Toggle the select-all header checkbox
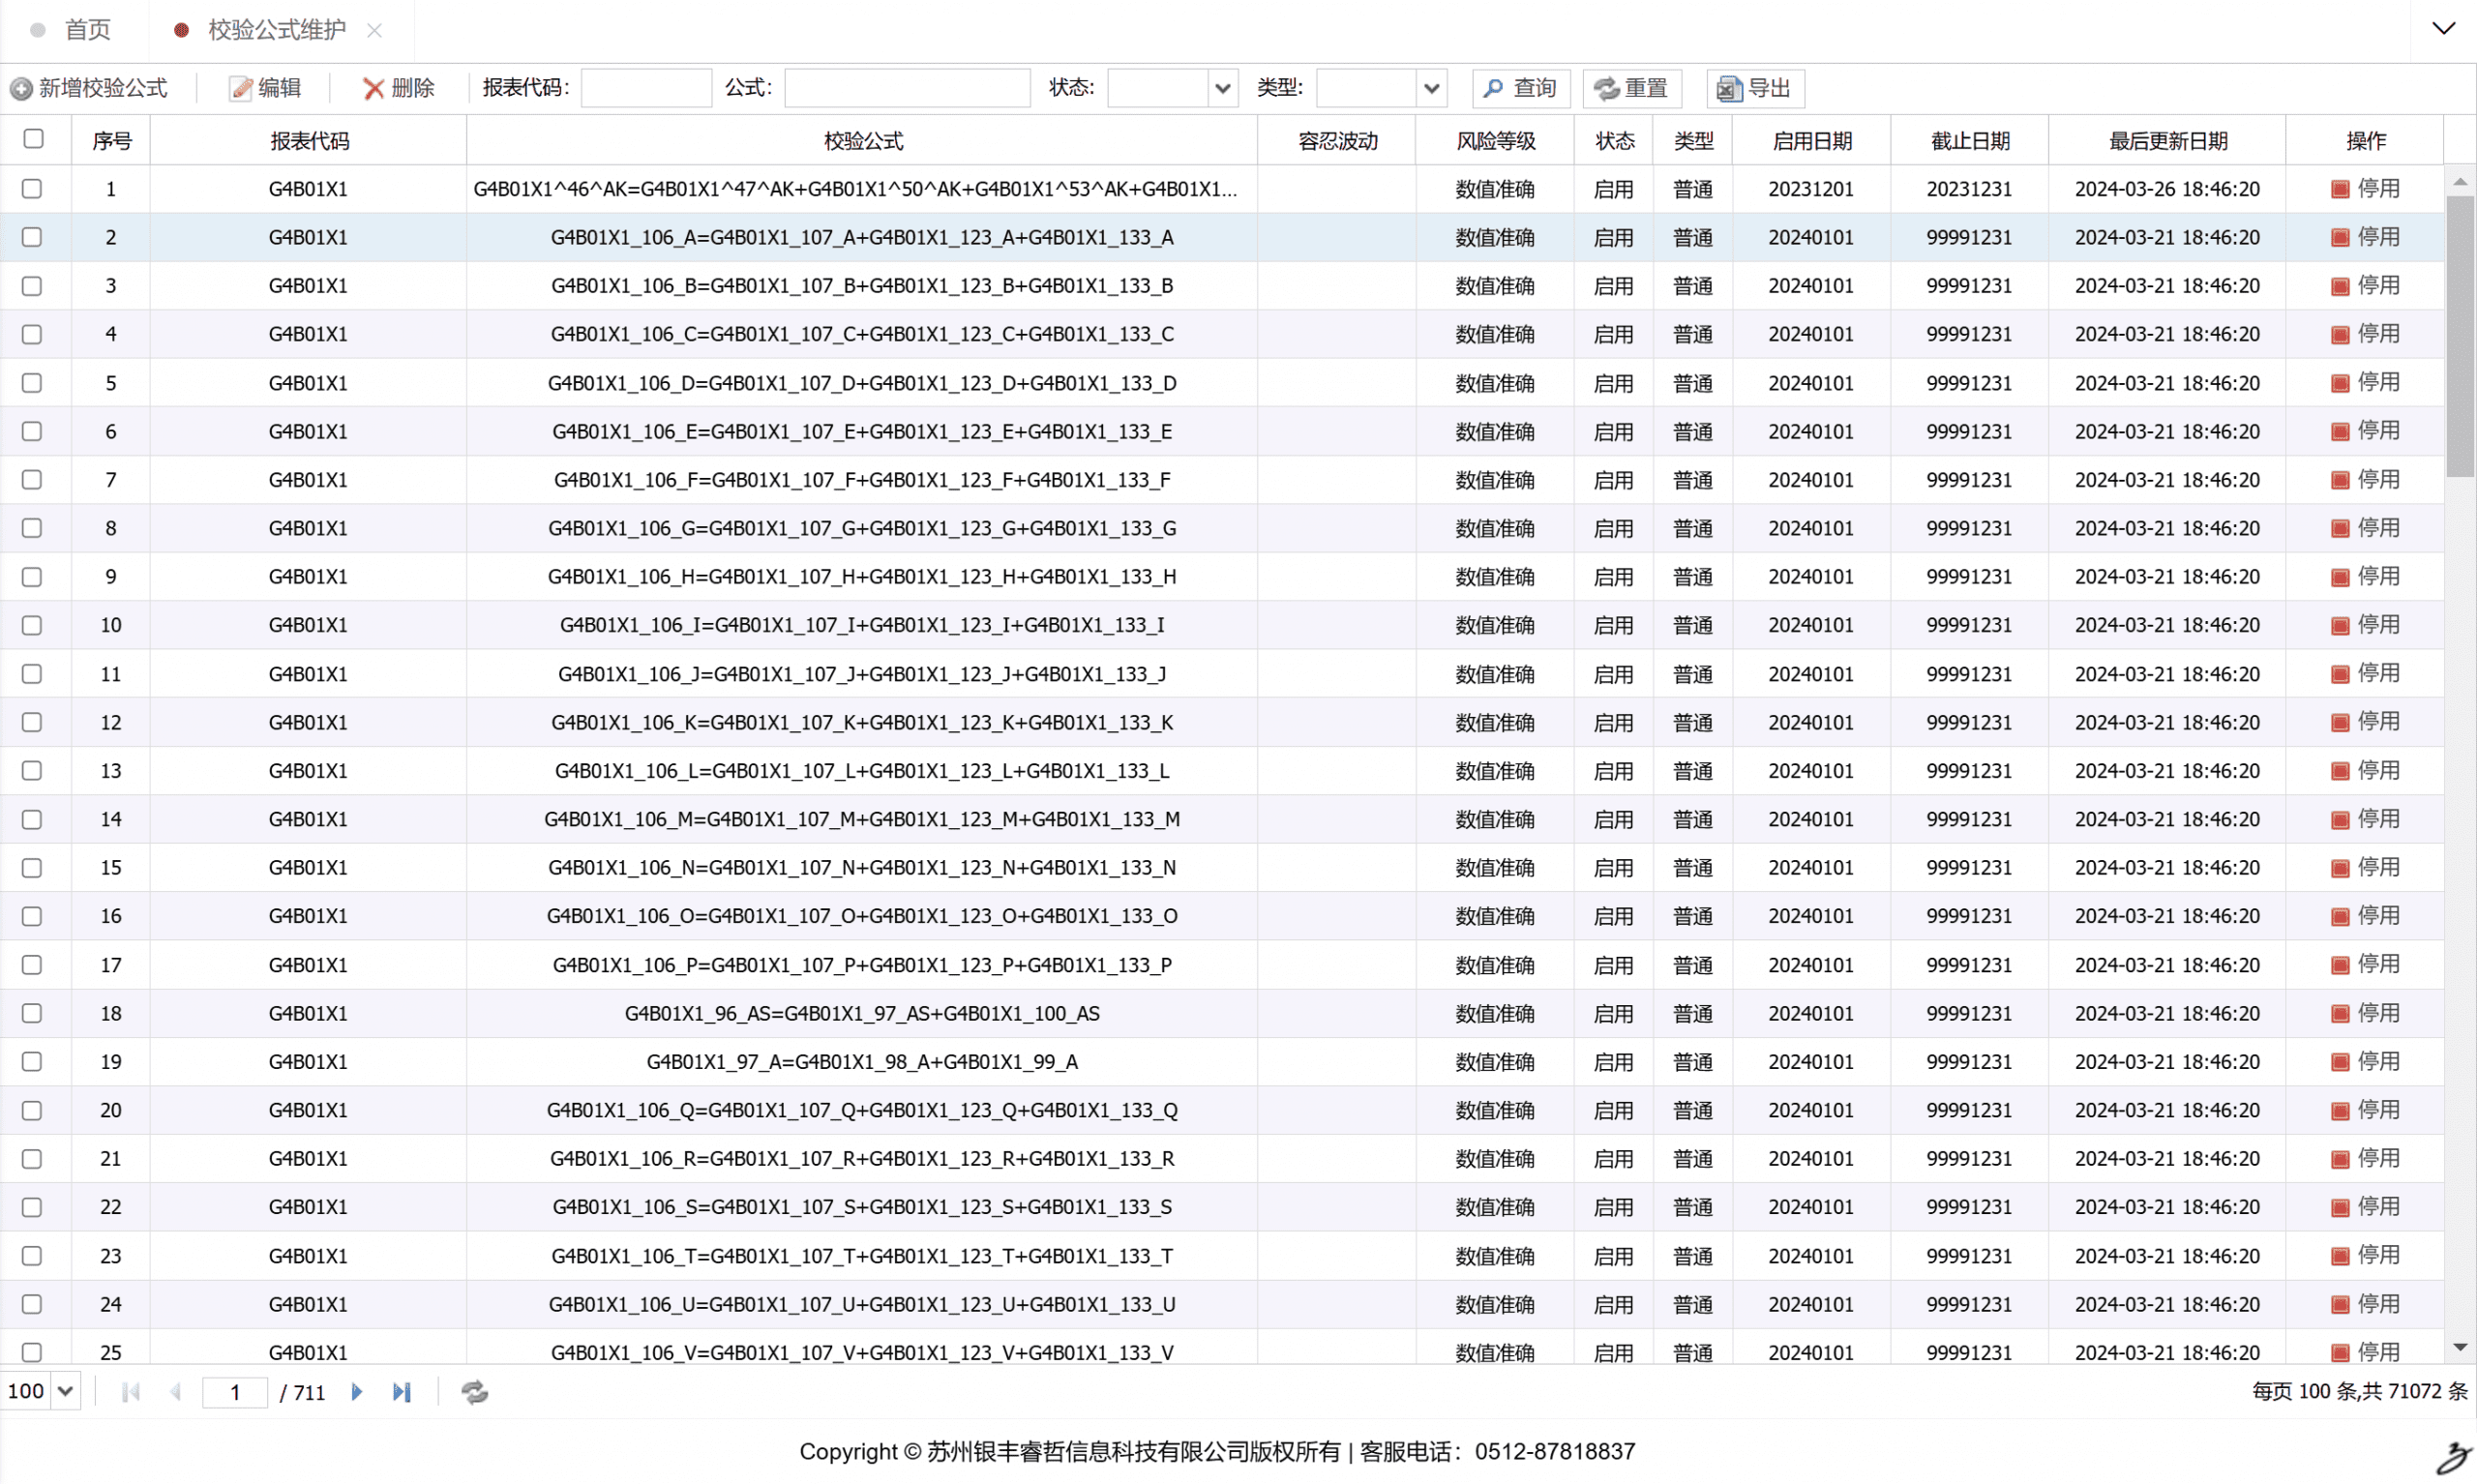2477x1484 pixels. [34, 139]
